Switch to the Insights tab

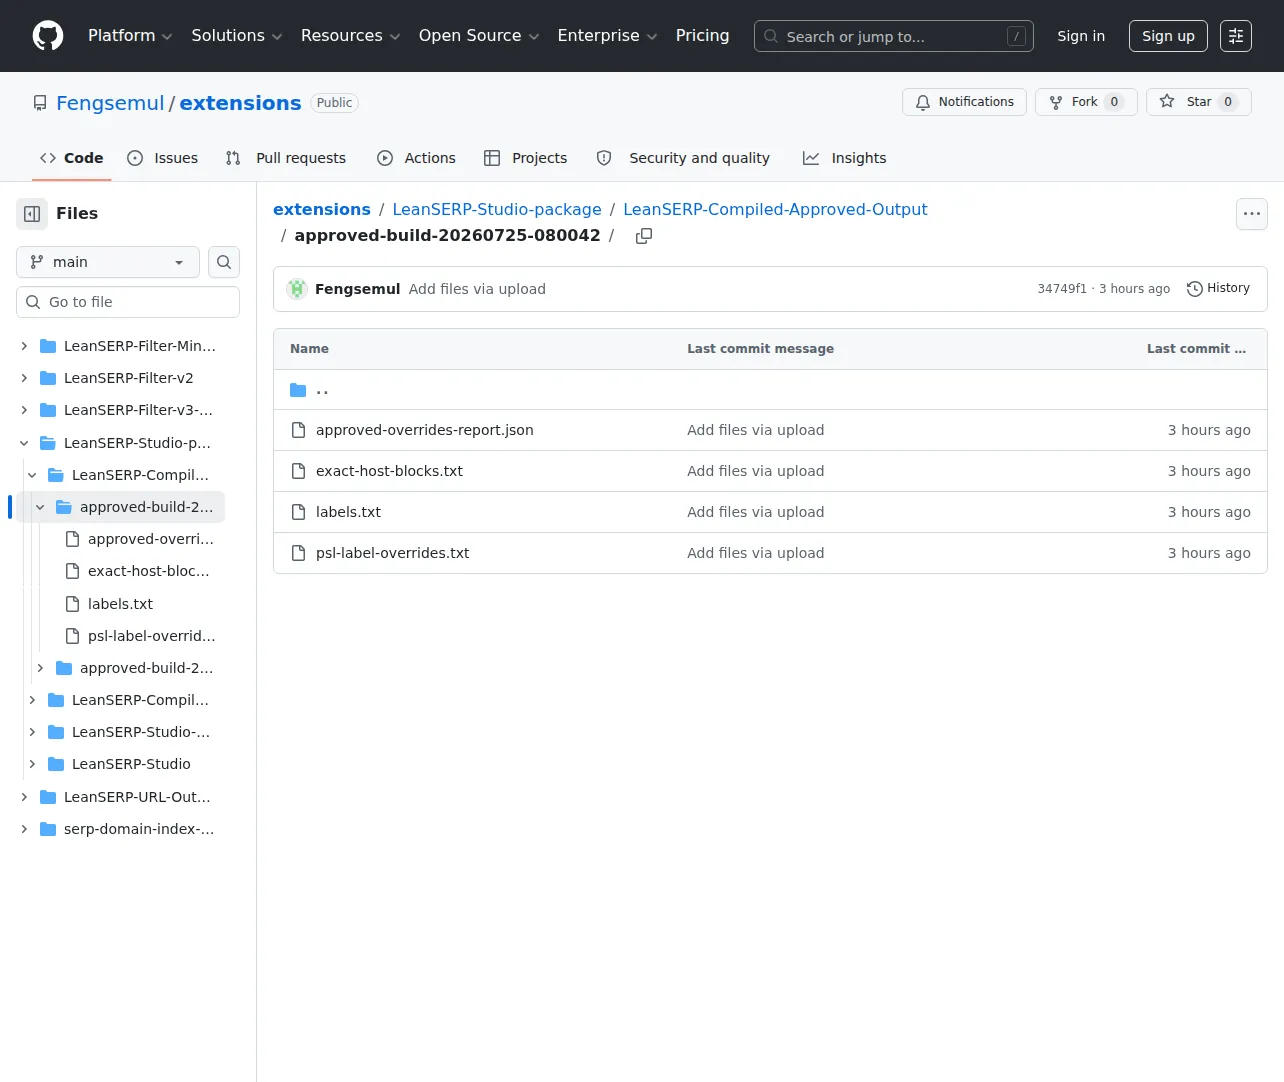[x=845, y=158]
